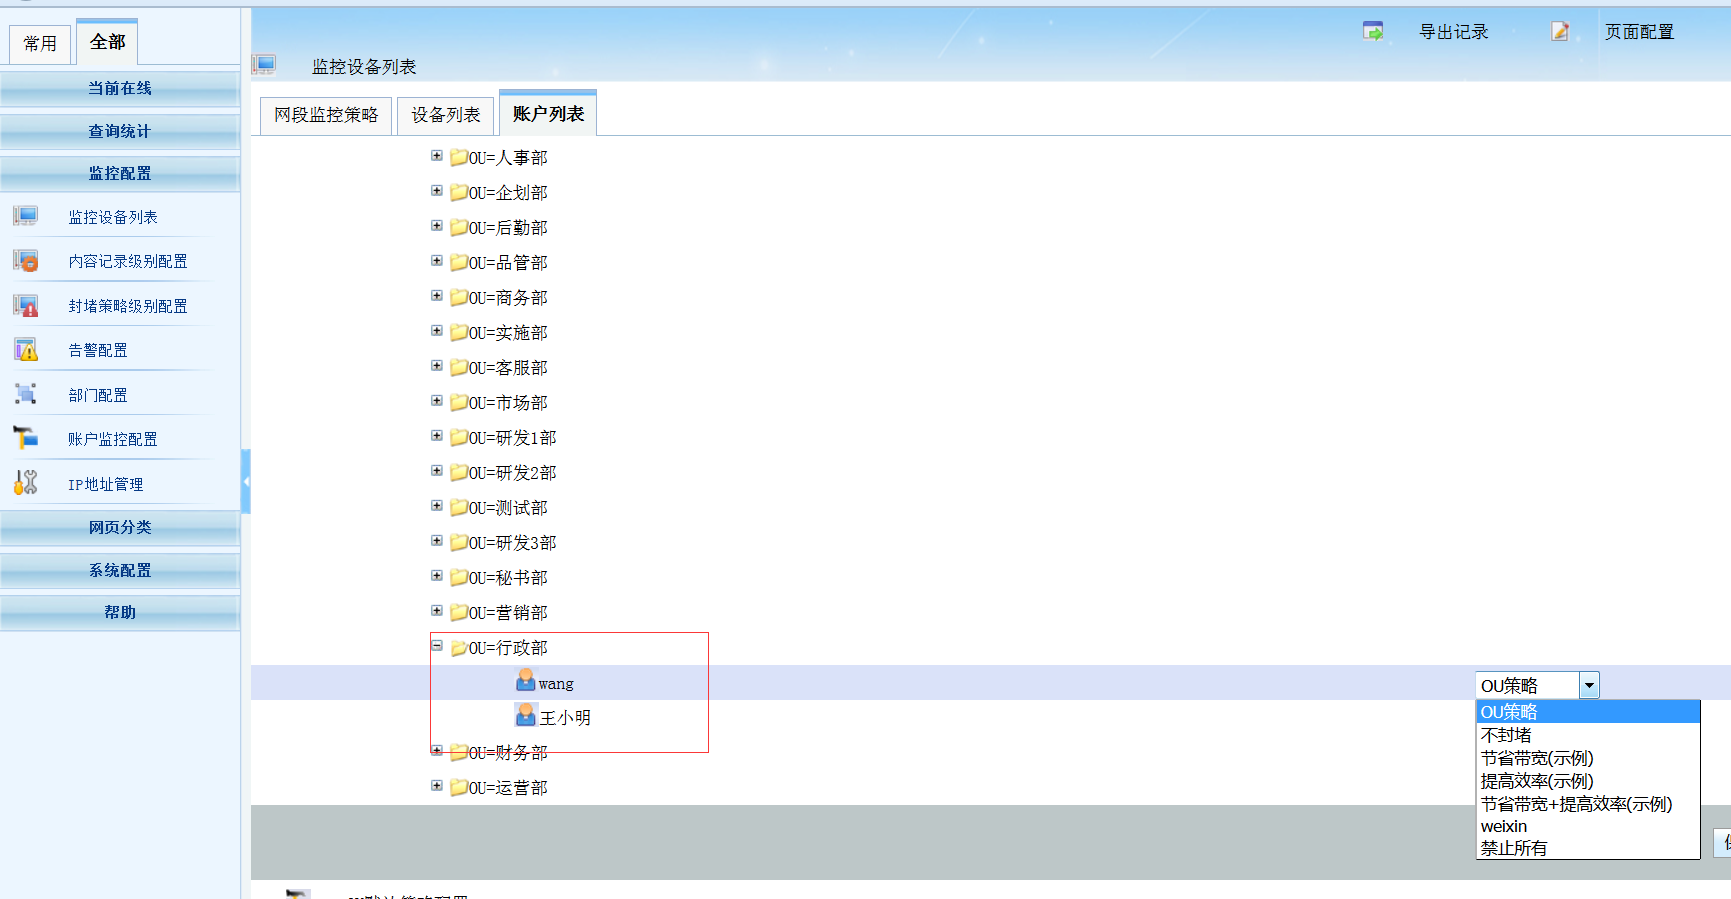Image resolution: width=1731 pixels, height=899 pixels.
Task: Click the IP地址管理 tools icon
Action: click(26, 483)
